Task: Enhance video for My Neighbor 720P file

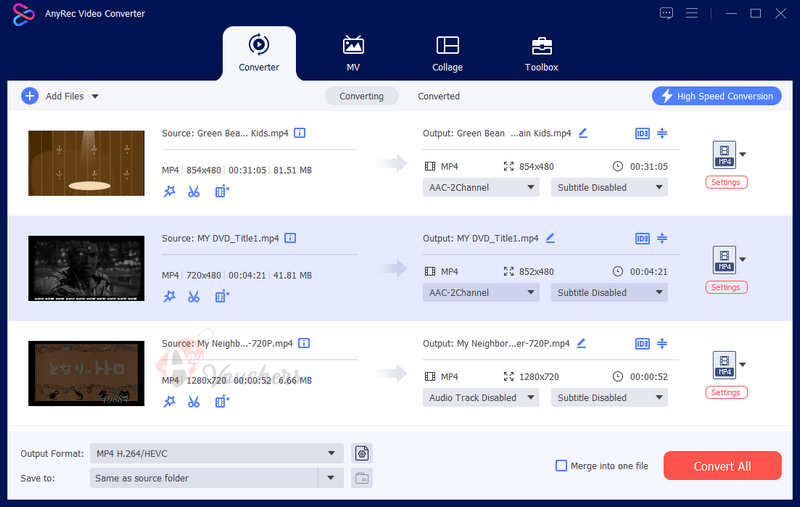Action: tap(222, 402)
